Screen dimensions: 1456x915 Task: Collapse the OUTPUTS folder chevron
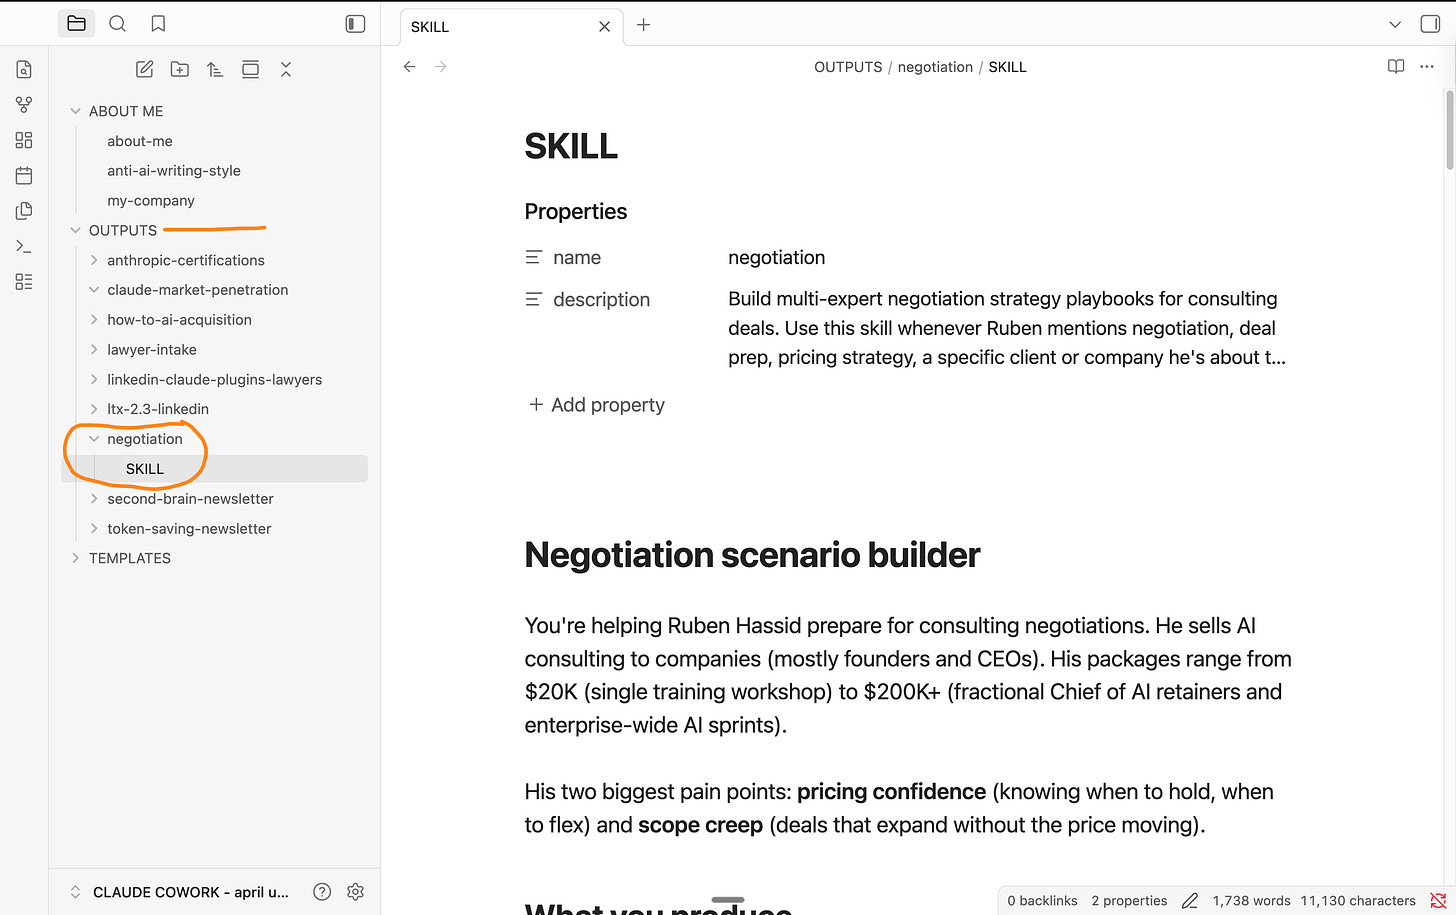coord(75,230)
